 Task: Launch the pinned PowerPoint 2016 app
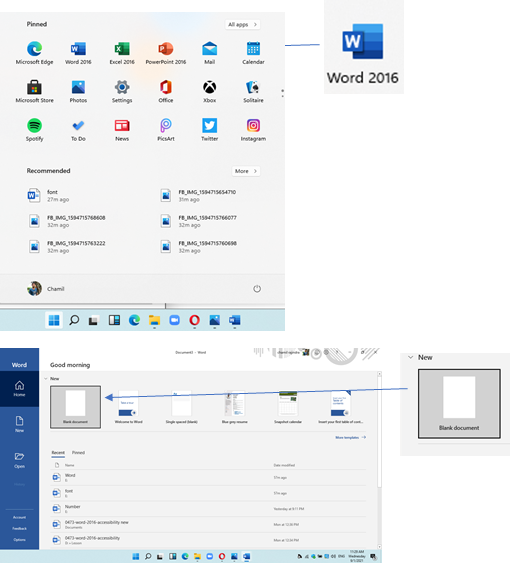pos(166,52)
